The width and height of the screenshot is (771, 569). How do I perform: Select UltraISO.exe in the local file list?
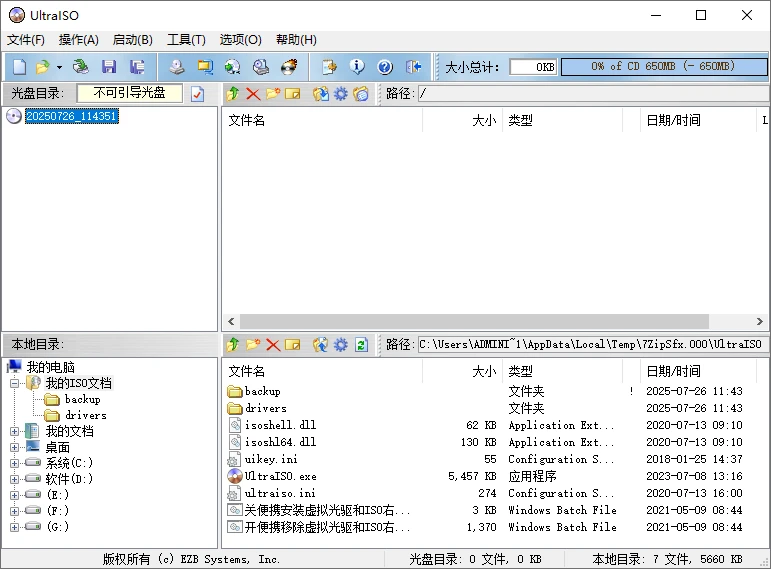click(281, 476)
